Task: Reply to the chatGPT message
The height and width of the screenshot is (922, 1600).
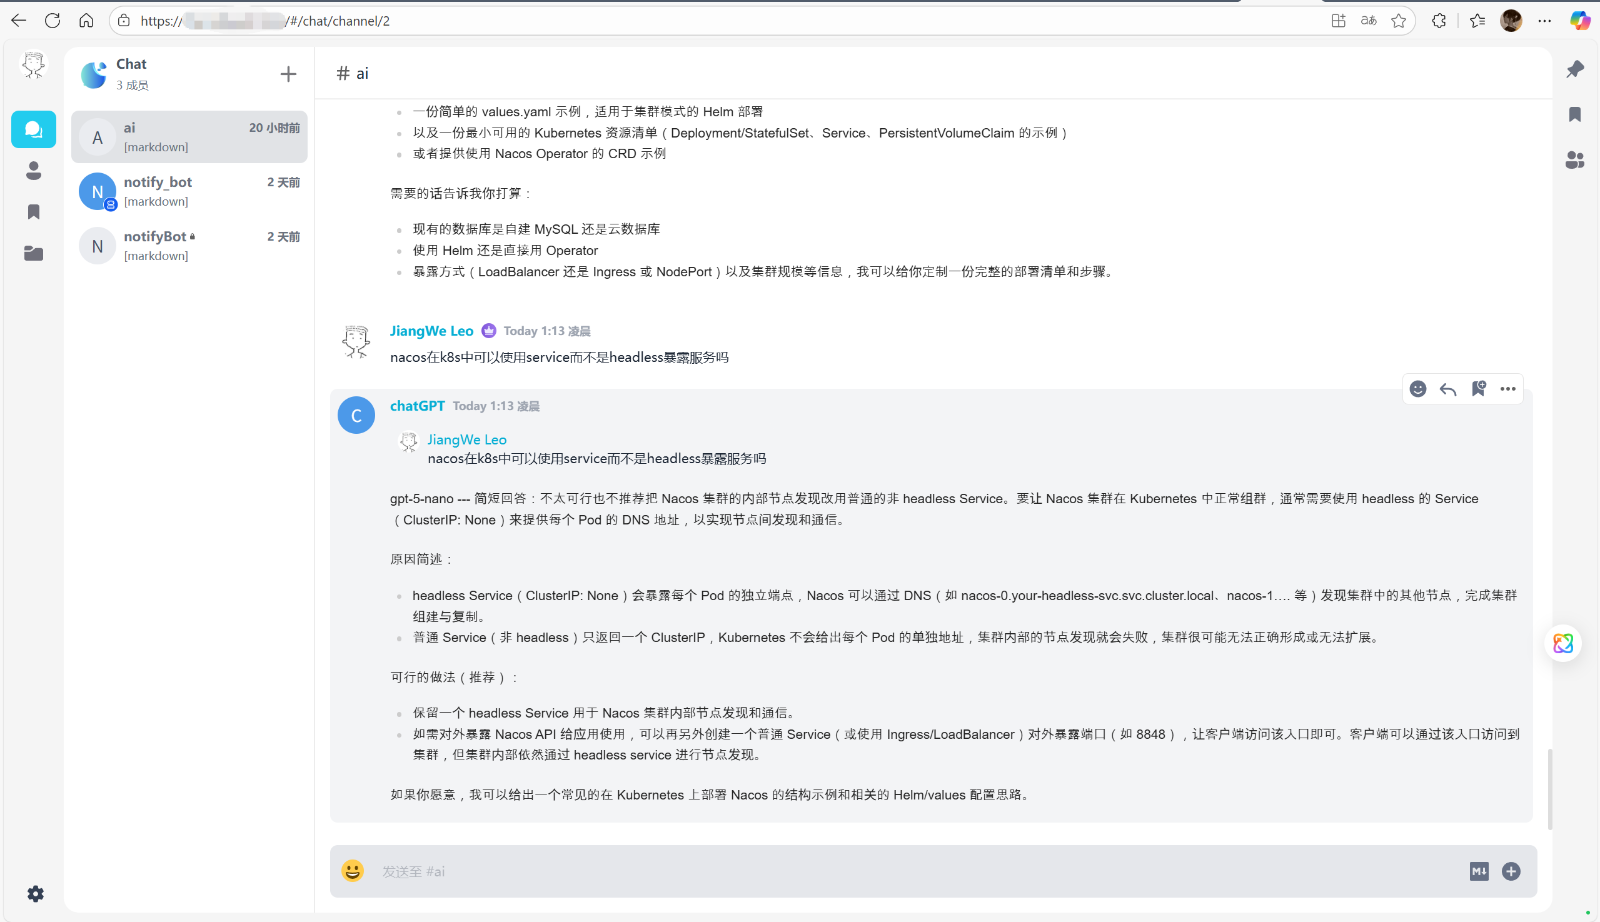Action: point(1447,389)
